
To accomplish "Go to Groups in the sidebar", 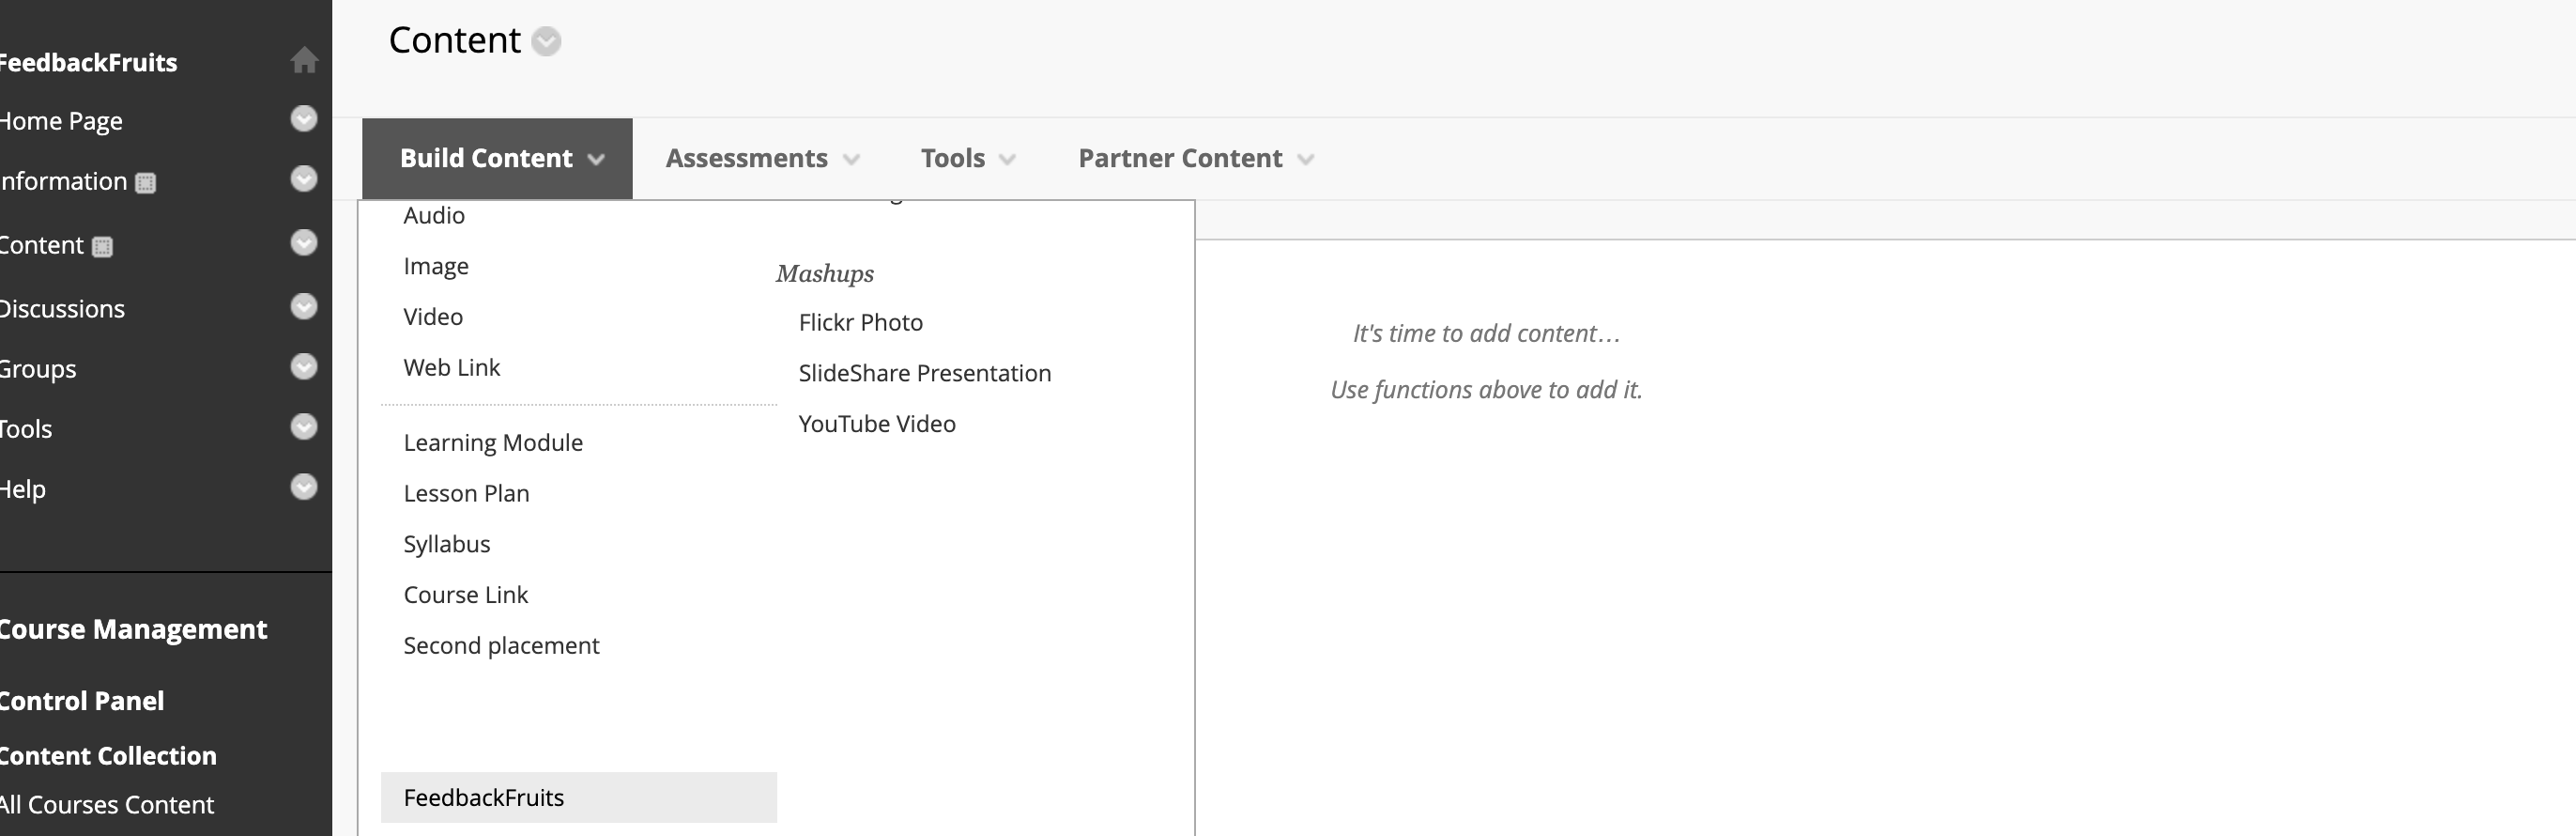I will click(x=38, y=369).
